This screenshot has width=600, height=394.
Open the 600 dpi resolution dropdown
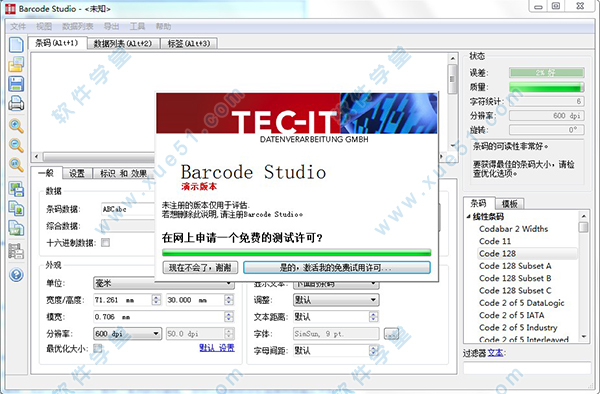(x=127, y=334)
